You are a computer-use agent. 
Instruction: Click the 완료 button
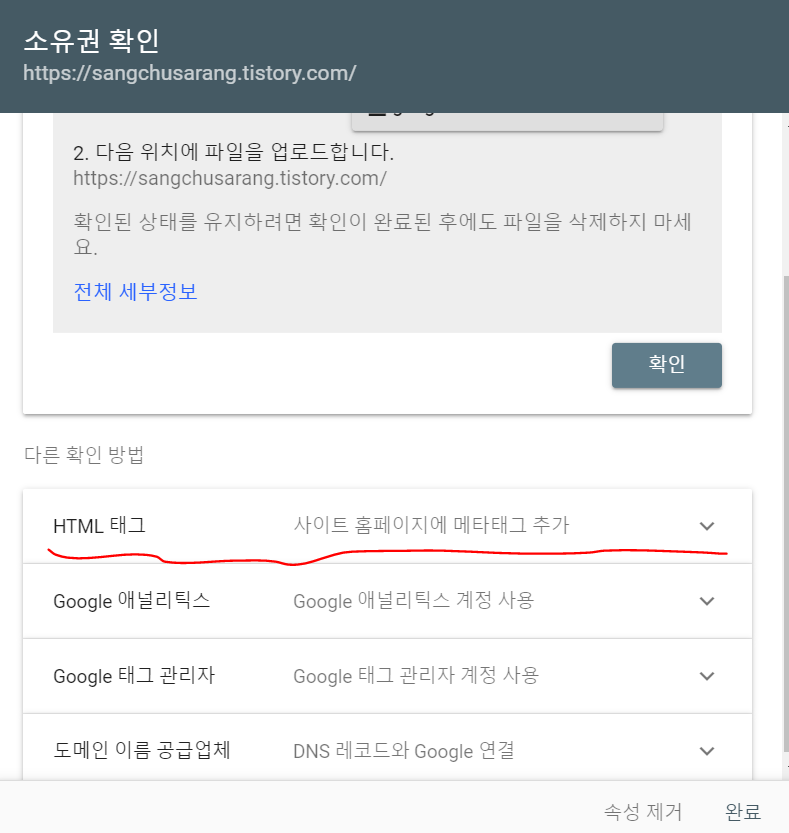743,811
